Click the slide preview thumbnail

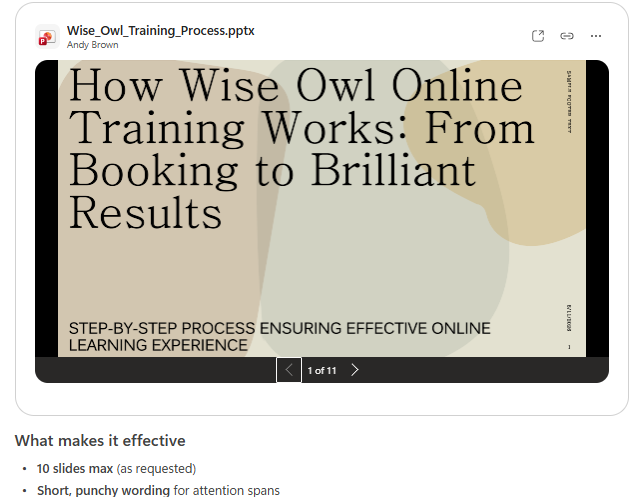tap(322, 208)
